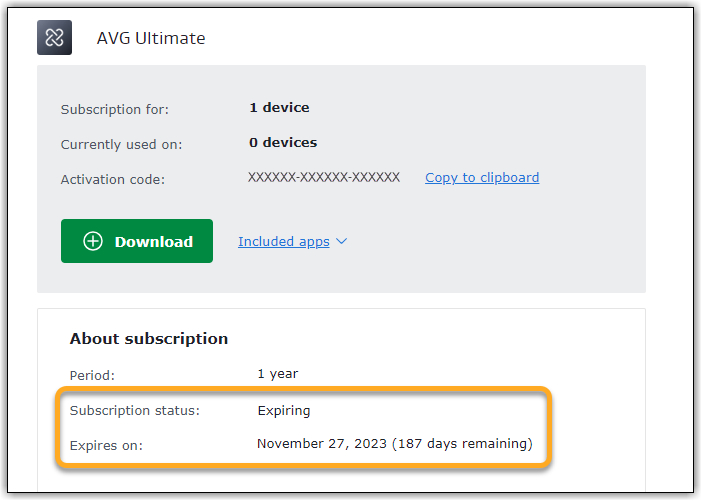The width and height of the screenshot is (702, 501).
Task: Copy activation code to clipboard
Action: [x=481, y=178]
